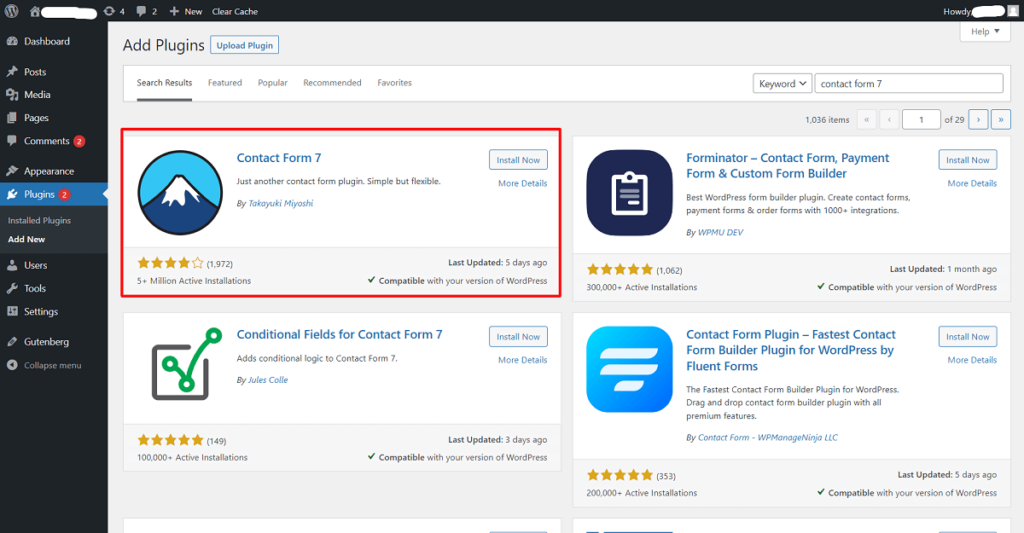The image size is (1024, 533).
Task: Click the Pages icon in sidebar
Action: coord(12,118)
